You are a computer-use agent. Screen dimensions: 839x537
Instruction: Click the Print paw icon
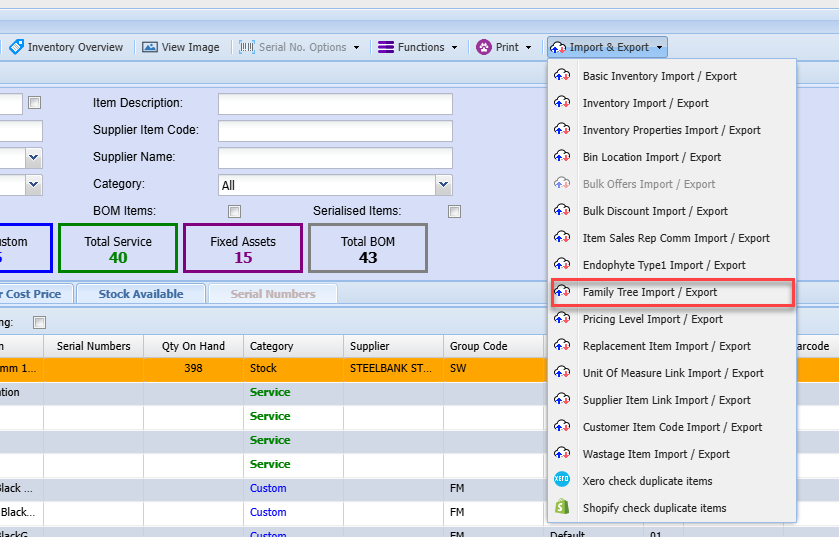tap(484, 47)
